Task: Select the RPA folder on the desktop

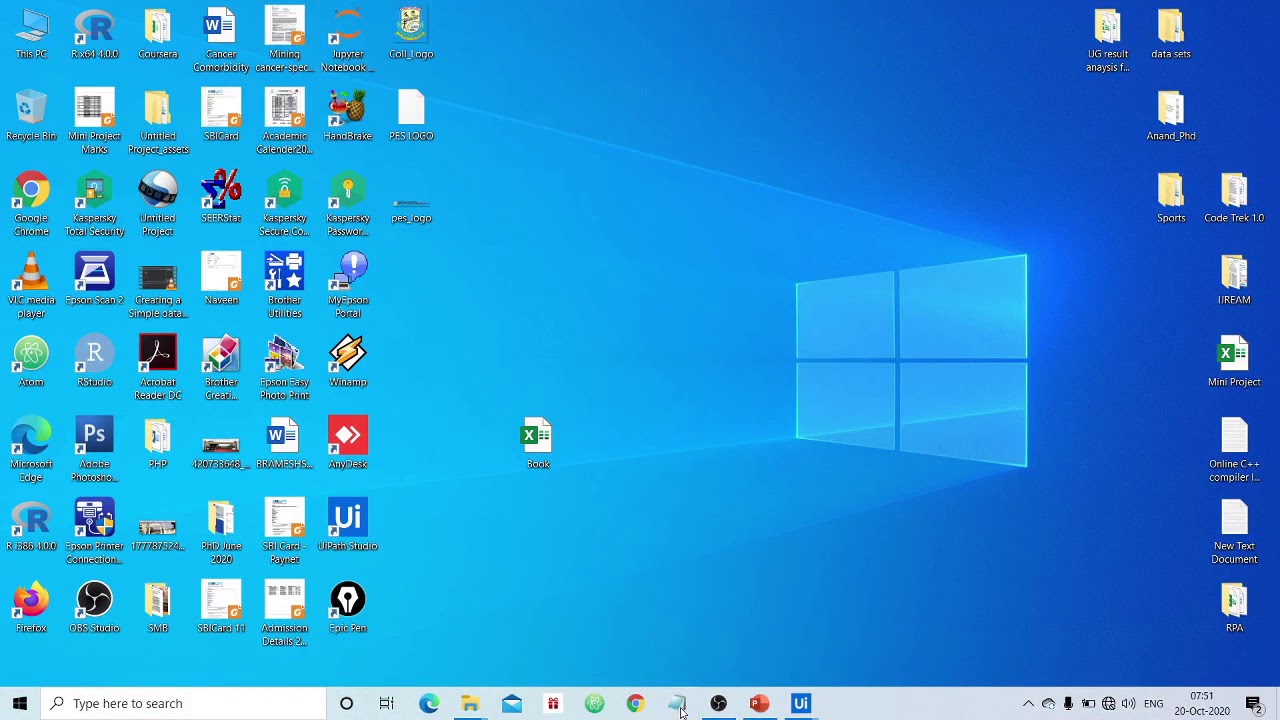Action: tap(1234, 609)
